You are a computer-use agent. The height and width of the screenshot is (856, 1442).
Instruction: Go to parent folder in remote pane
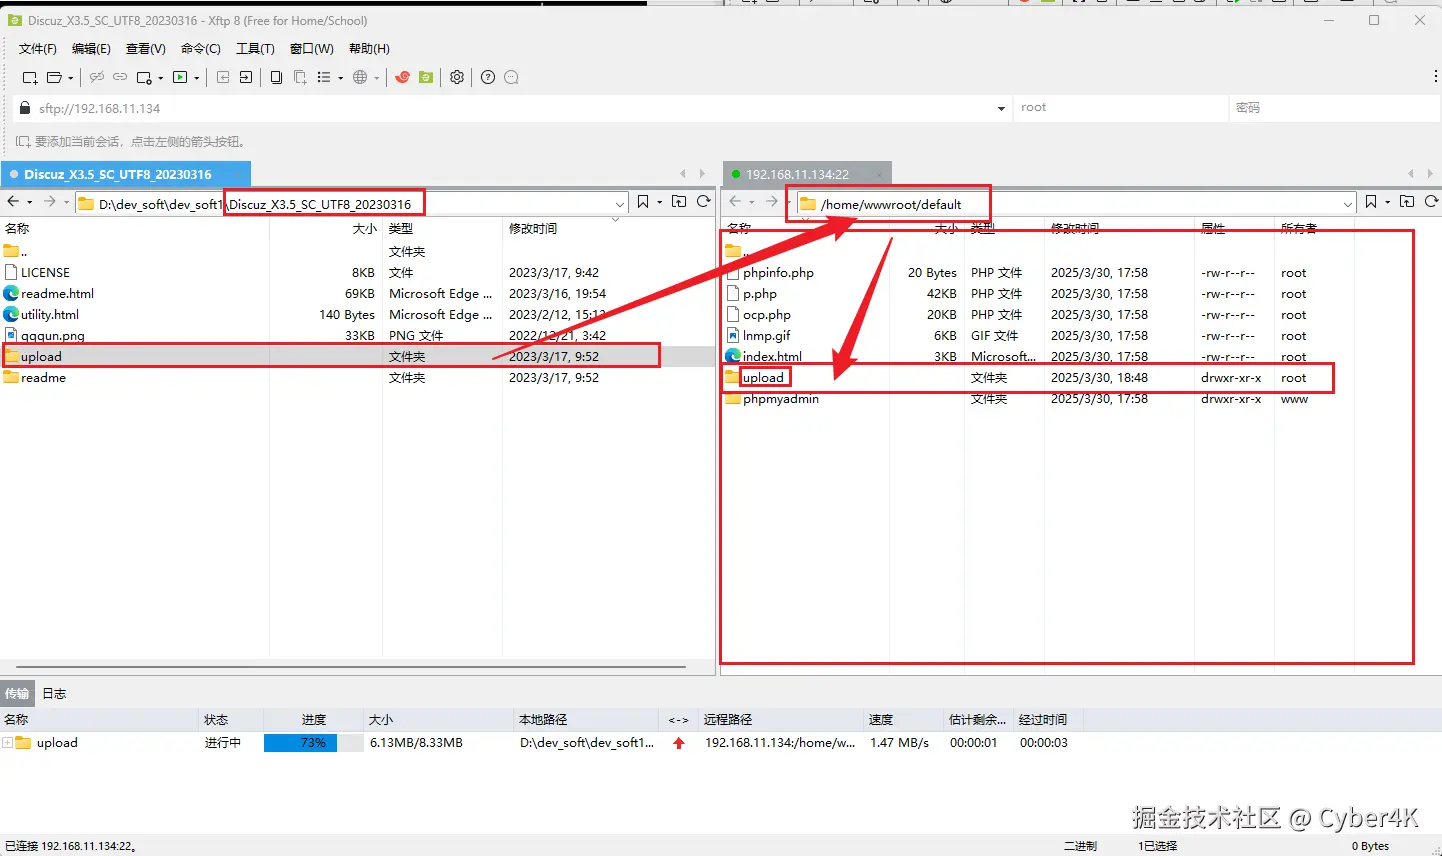click(x=1407, y=202)
